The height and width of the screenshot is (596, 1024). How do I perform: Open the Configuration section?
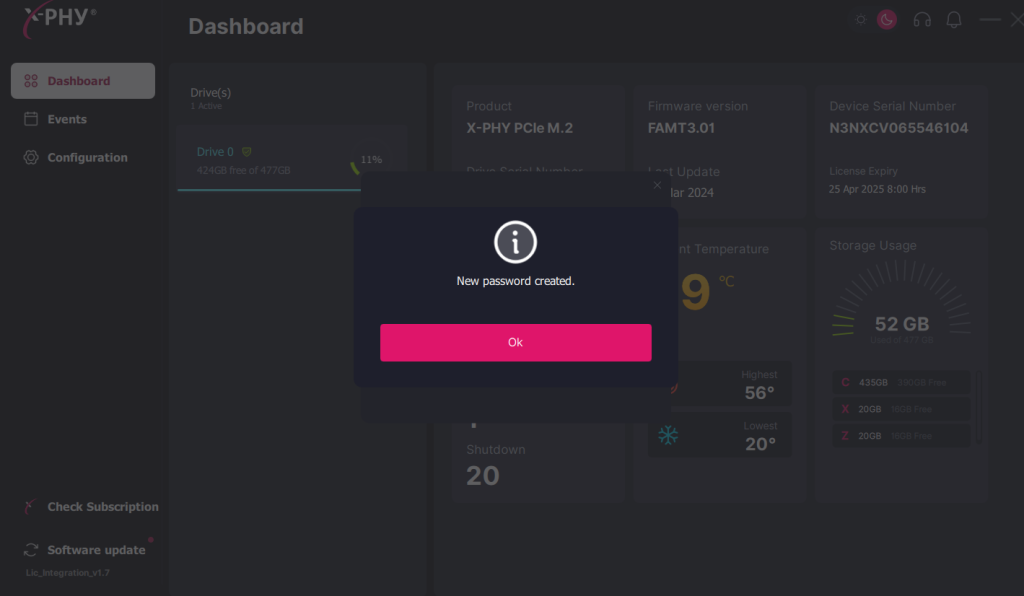coord(87,157)
